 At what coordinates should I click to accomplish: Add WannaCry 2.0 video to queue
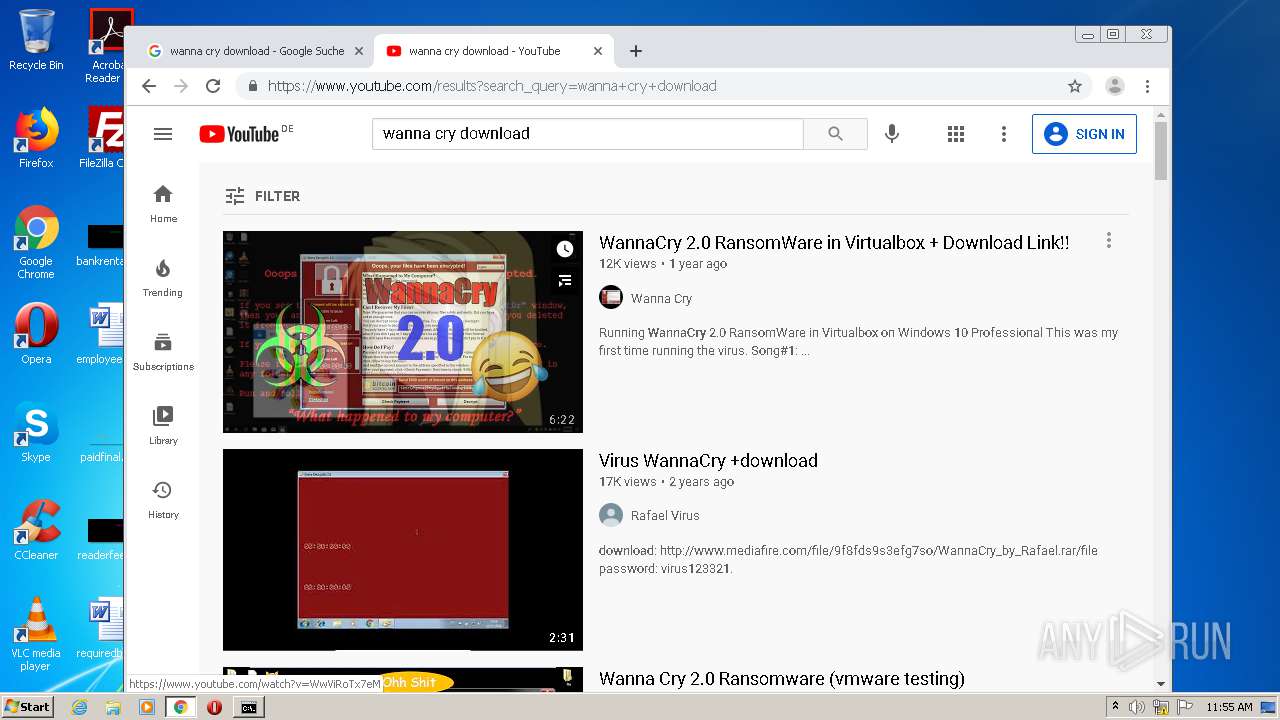point(565,281)
